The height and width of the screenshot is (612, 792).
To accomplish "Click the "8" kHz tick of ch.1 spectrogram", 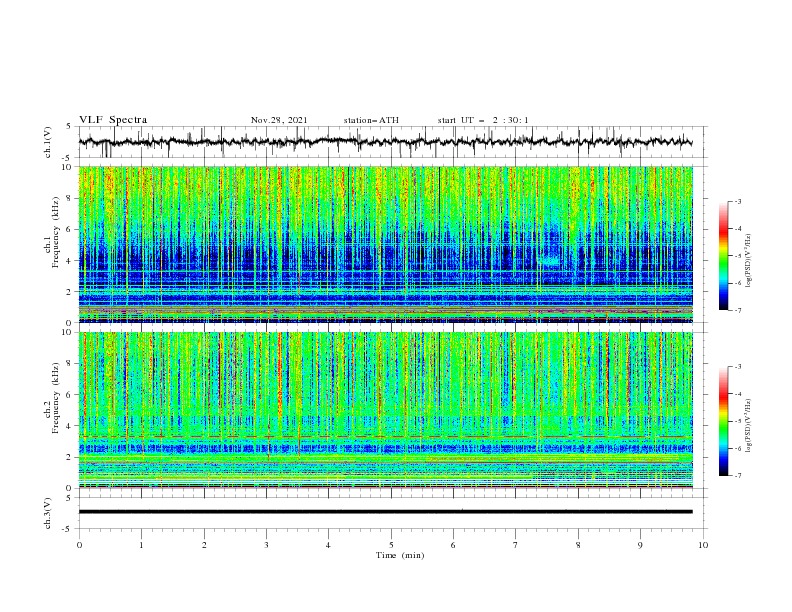I will coord(70,198).
